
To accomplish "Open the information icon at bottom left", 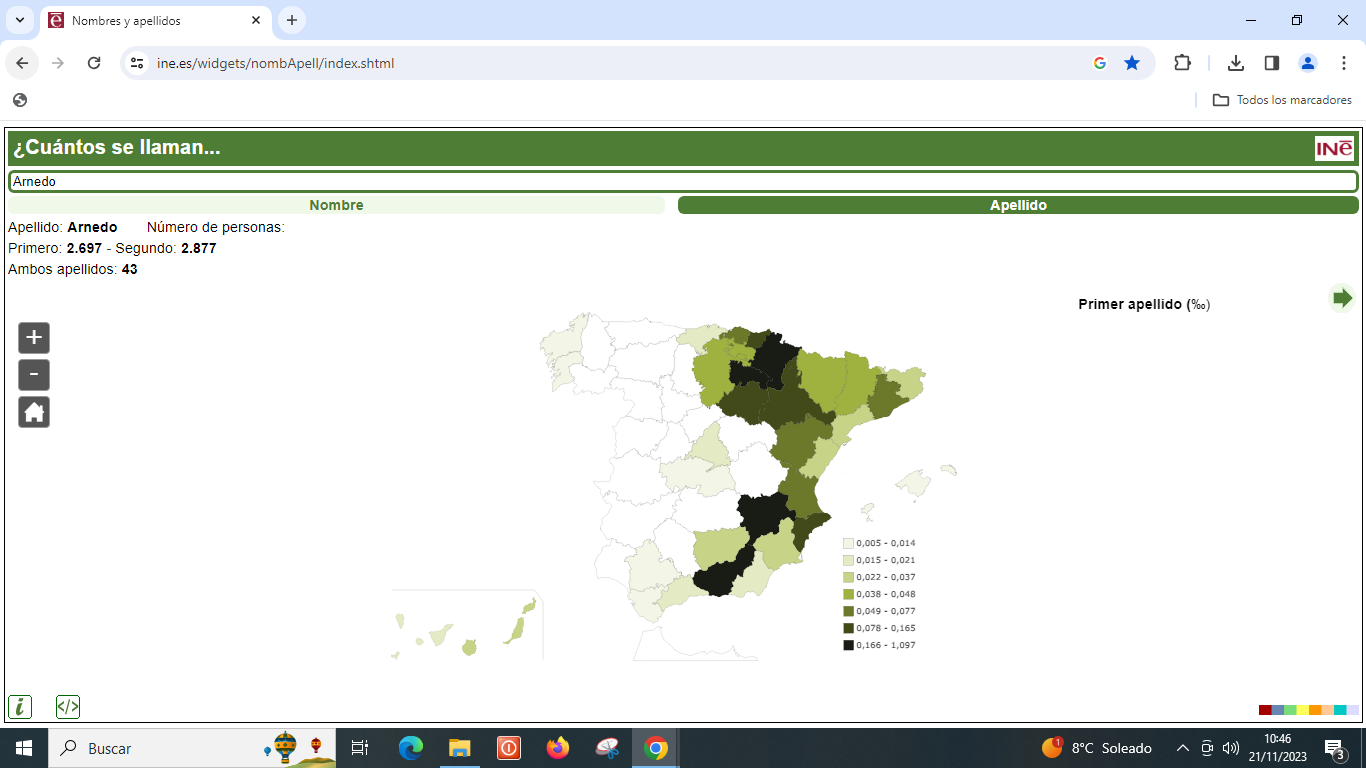I will (x=20, y=707).
